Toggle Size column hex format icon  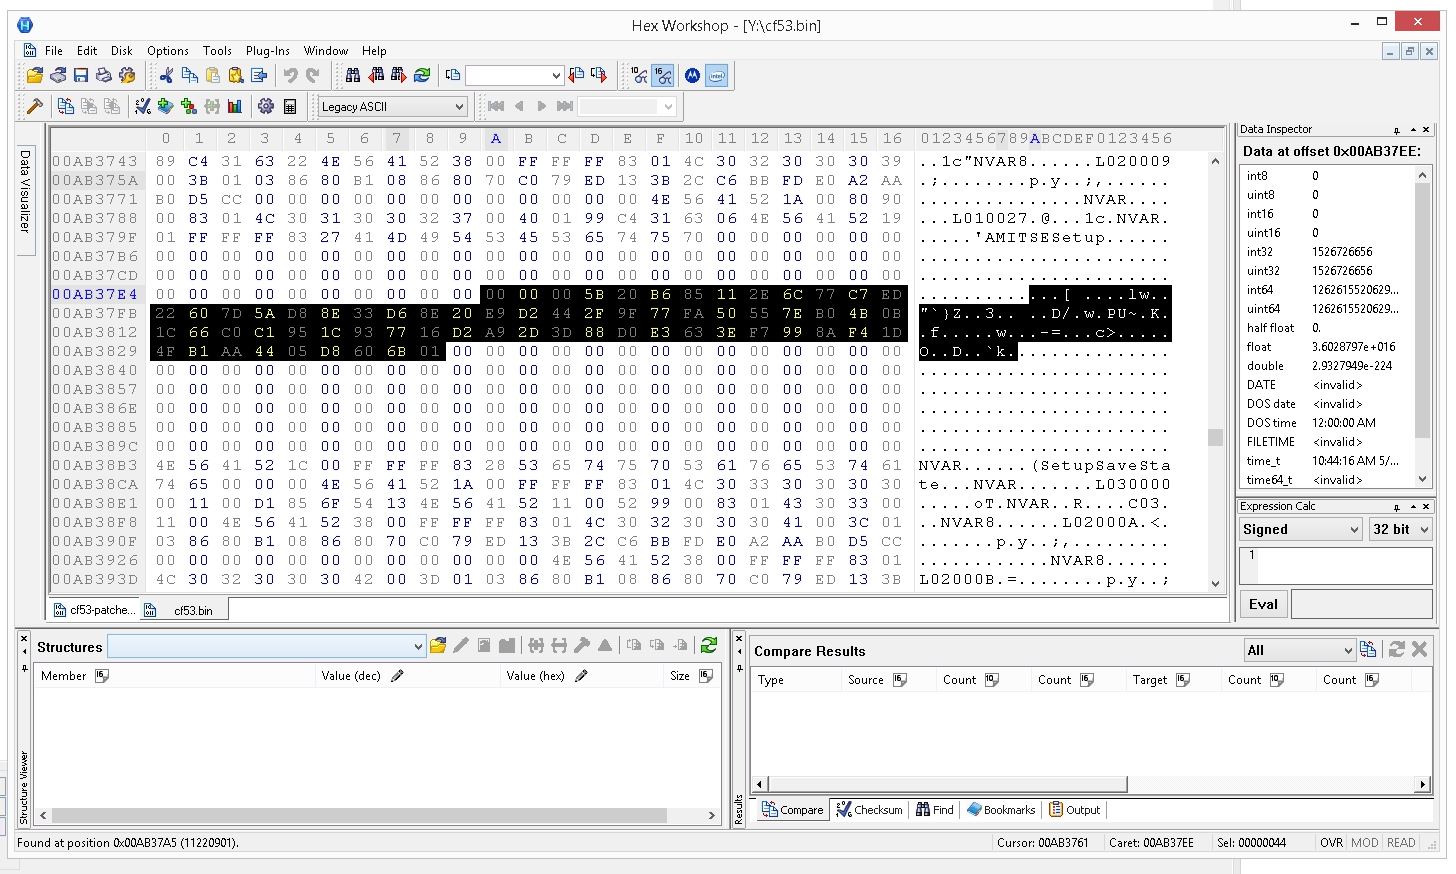tap(705, 676)
